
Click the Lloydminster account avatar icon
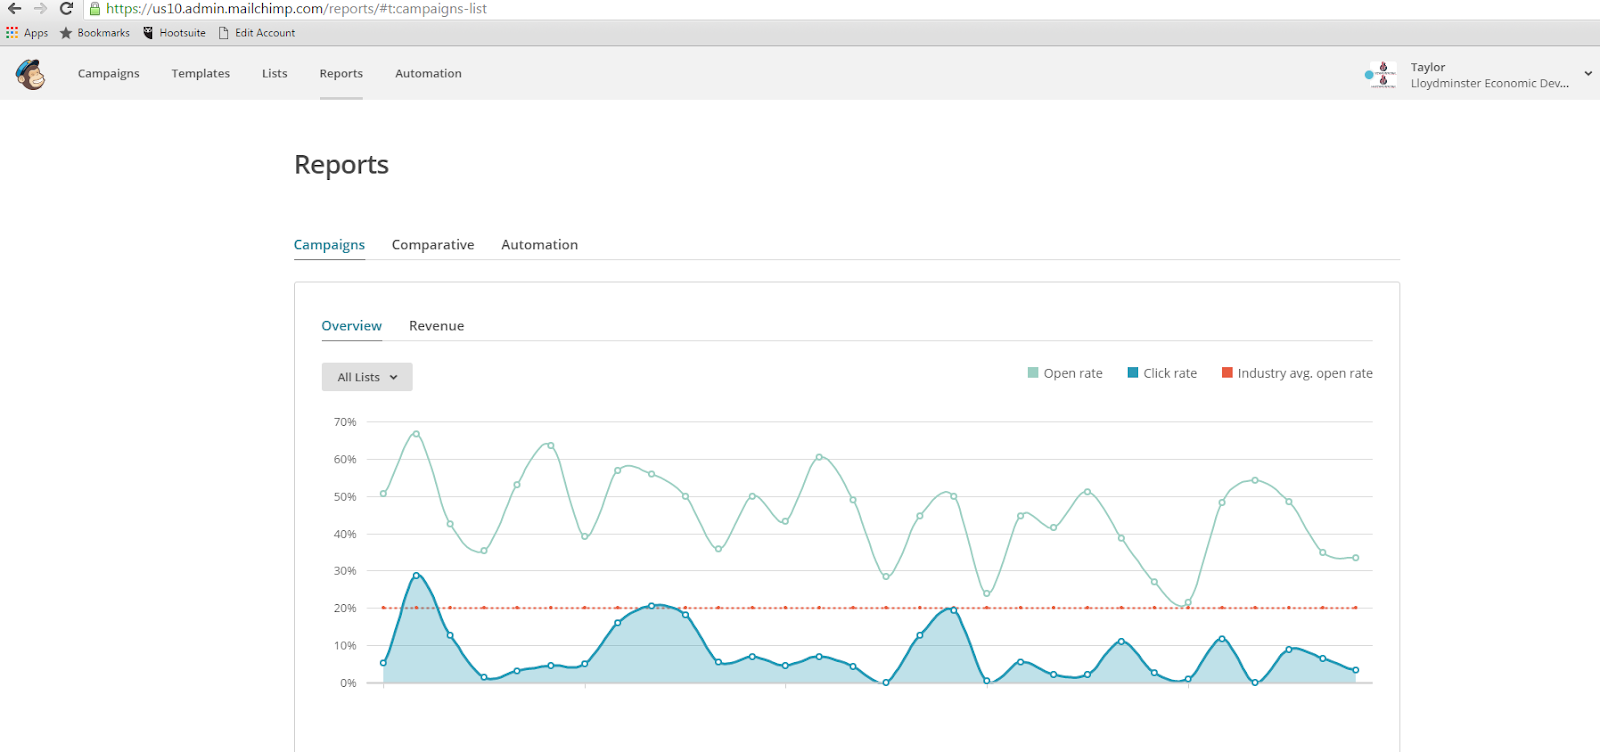(x=1382, y=74)
